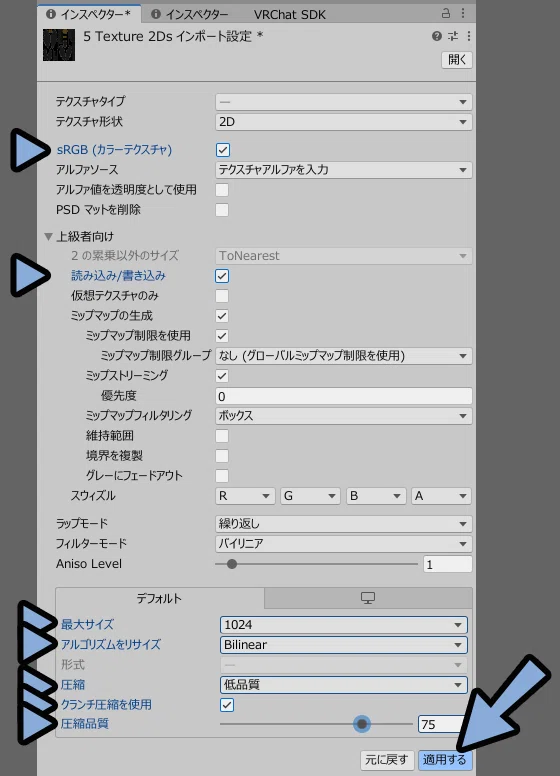The image size is (560, 776).
Task: Click the 5 Texture 2Ds インポート設定 title
Action: point(173,37)
